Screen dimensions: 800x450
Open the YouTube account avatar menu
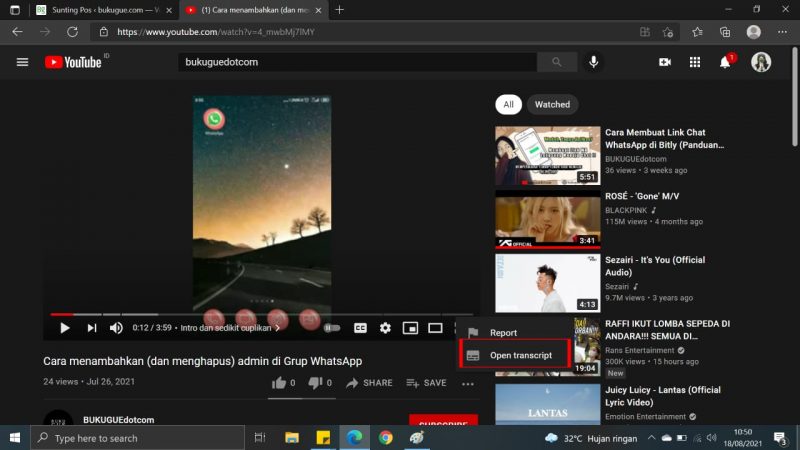click(x=761, y=62)
